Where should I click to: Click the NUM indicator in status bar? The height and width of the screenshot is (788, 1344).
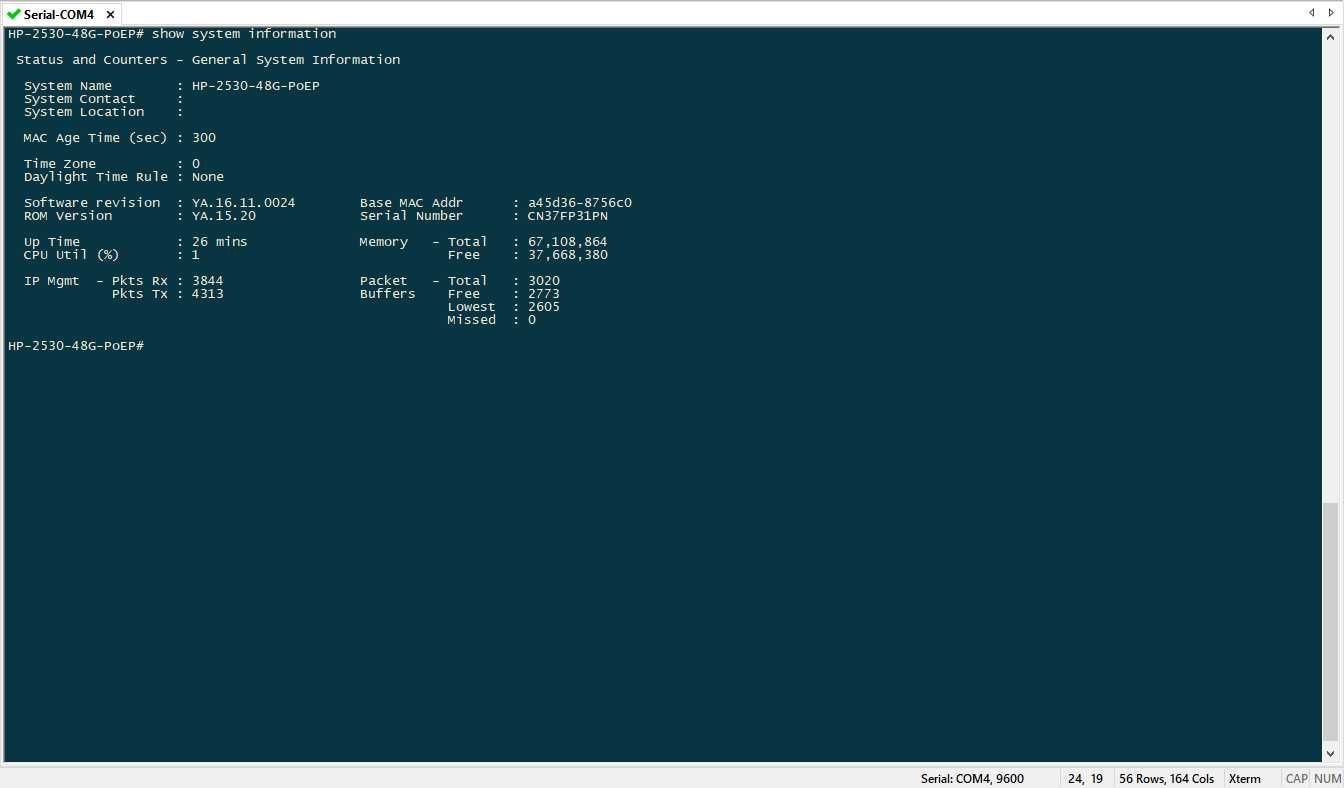click(1327, 778)
